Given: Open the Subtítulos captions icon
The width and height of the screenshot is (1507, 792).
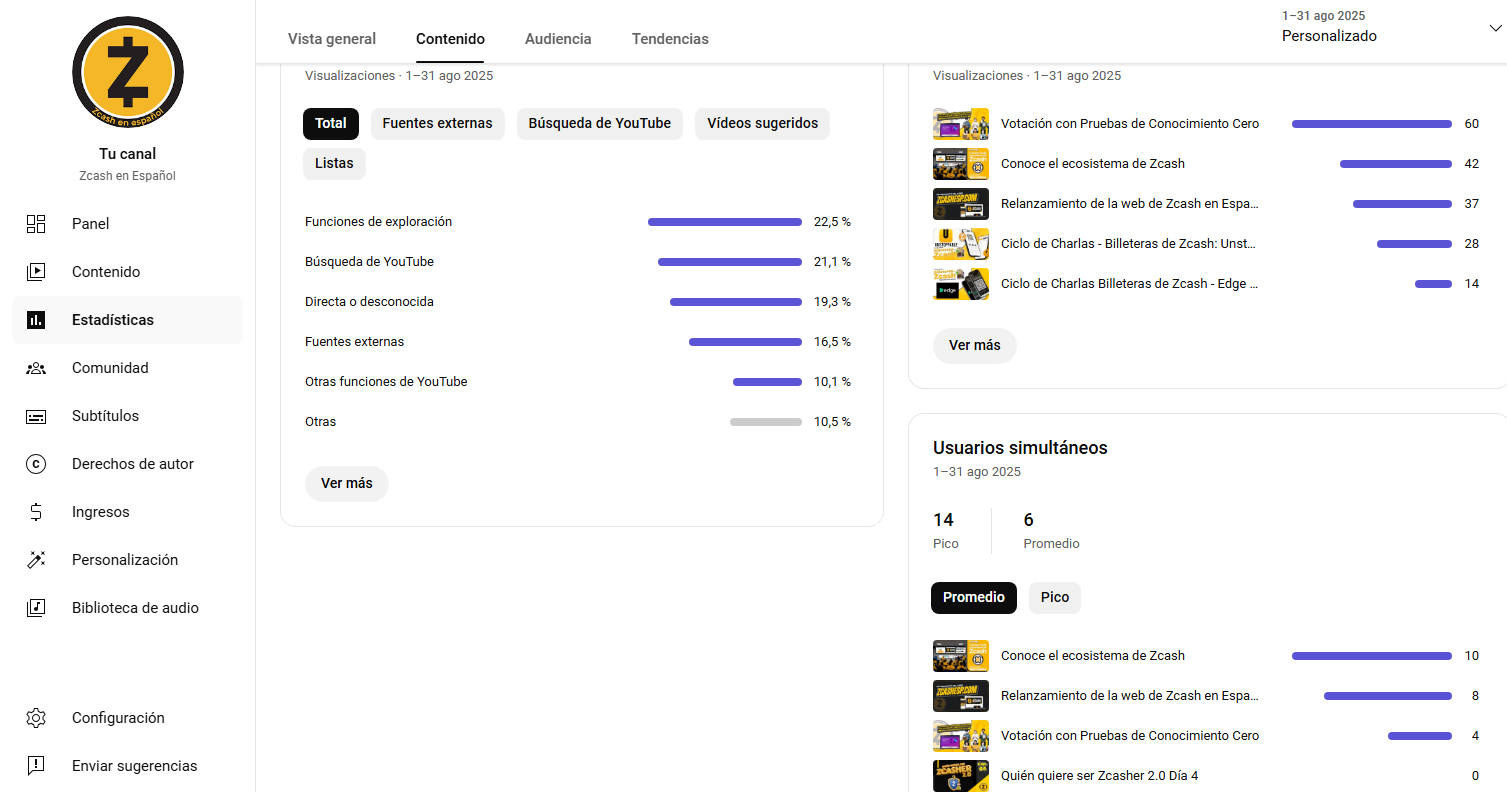Looking at the screenshot, I should [36, 416].
